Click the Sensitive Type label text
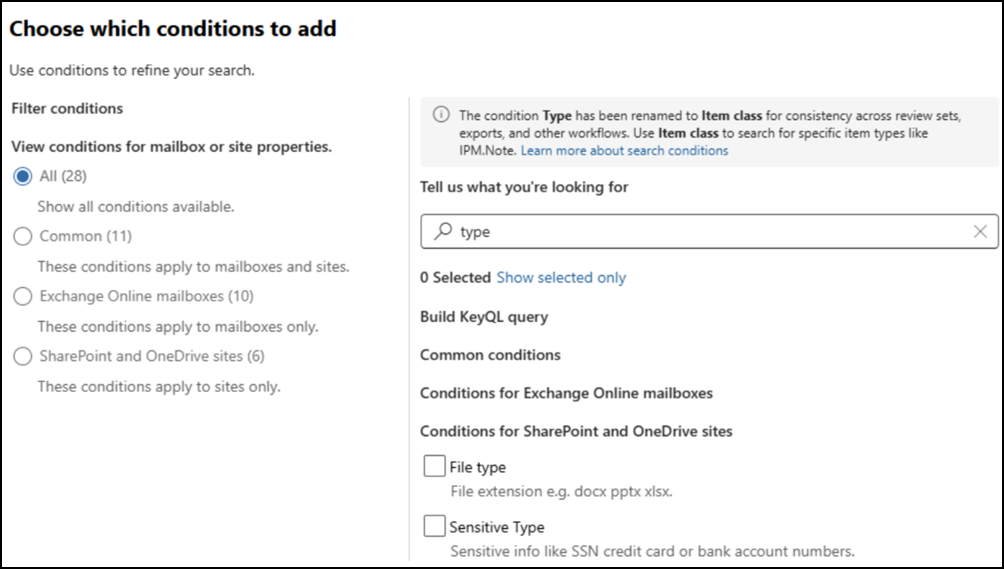 click(x=497, y=527)
